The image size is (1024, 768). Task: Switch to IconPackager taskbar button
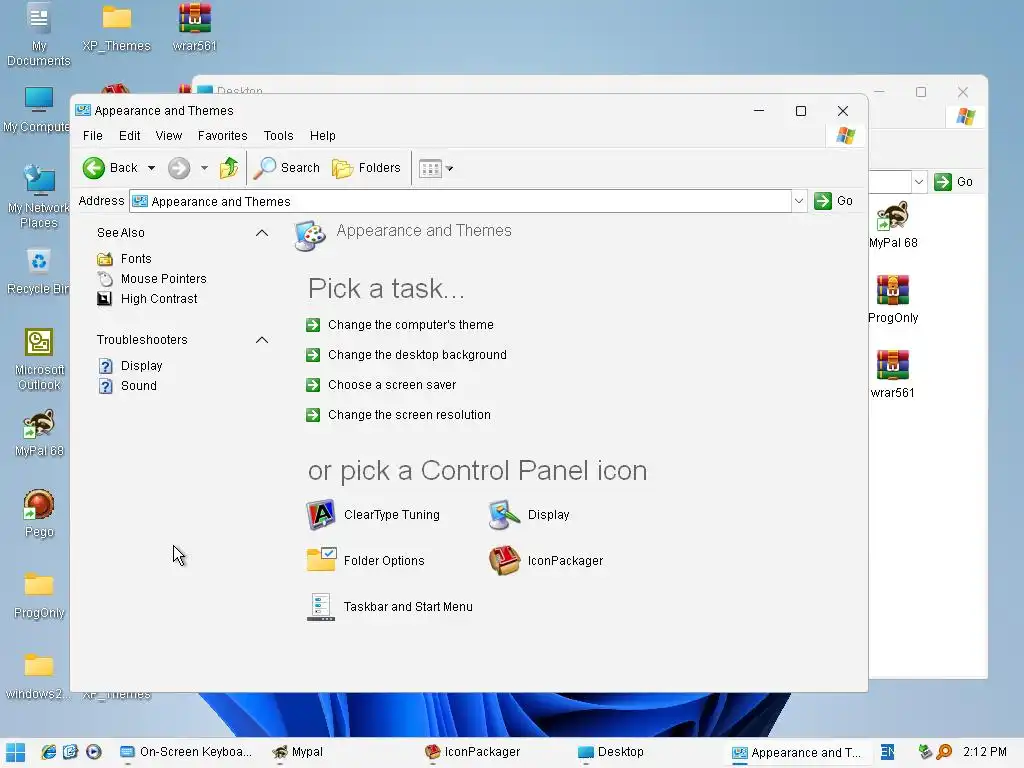(472, 752)
